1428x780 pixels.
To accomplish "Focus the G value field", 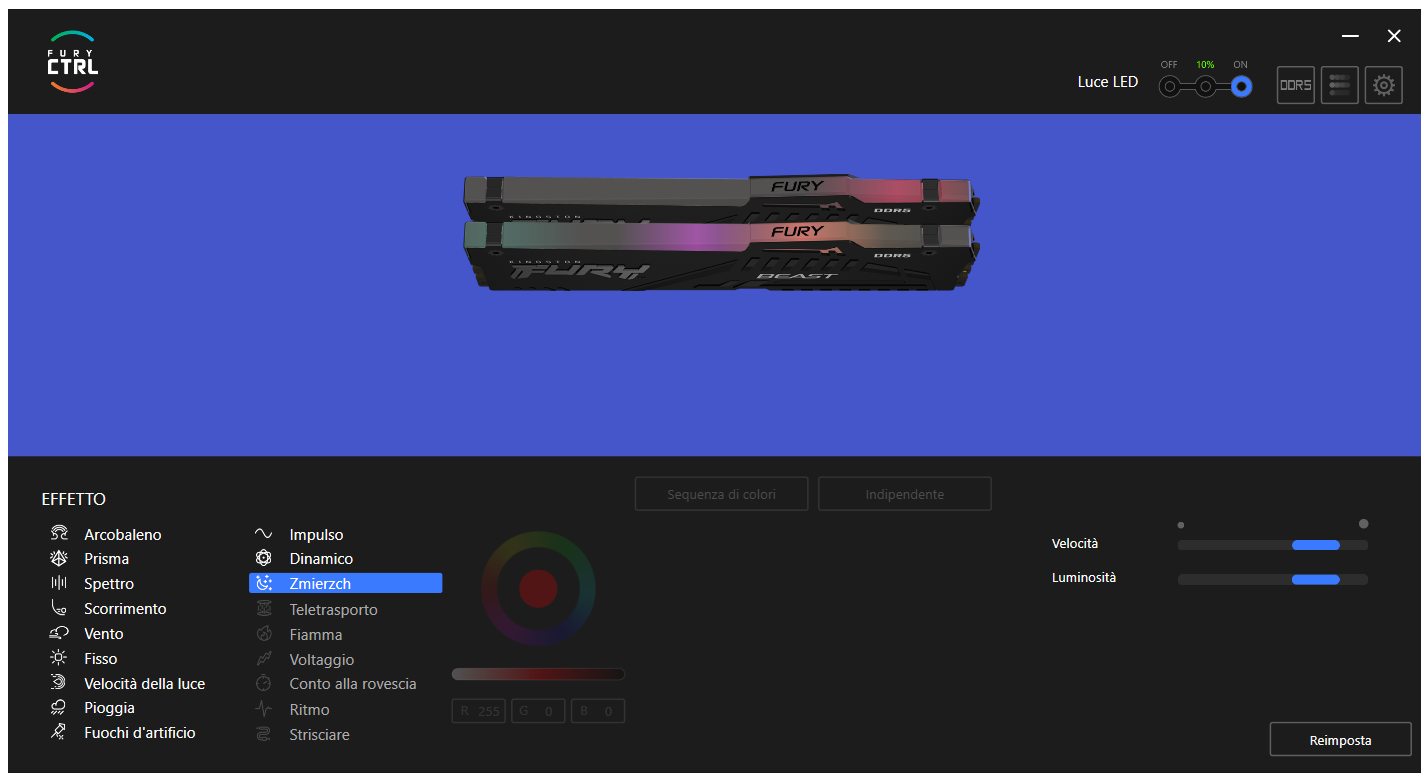I will click(539, 711).
